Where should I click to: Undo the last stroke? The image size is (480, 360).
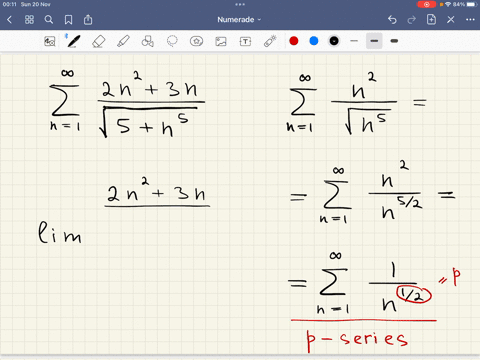[x=392, y=20]
